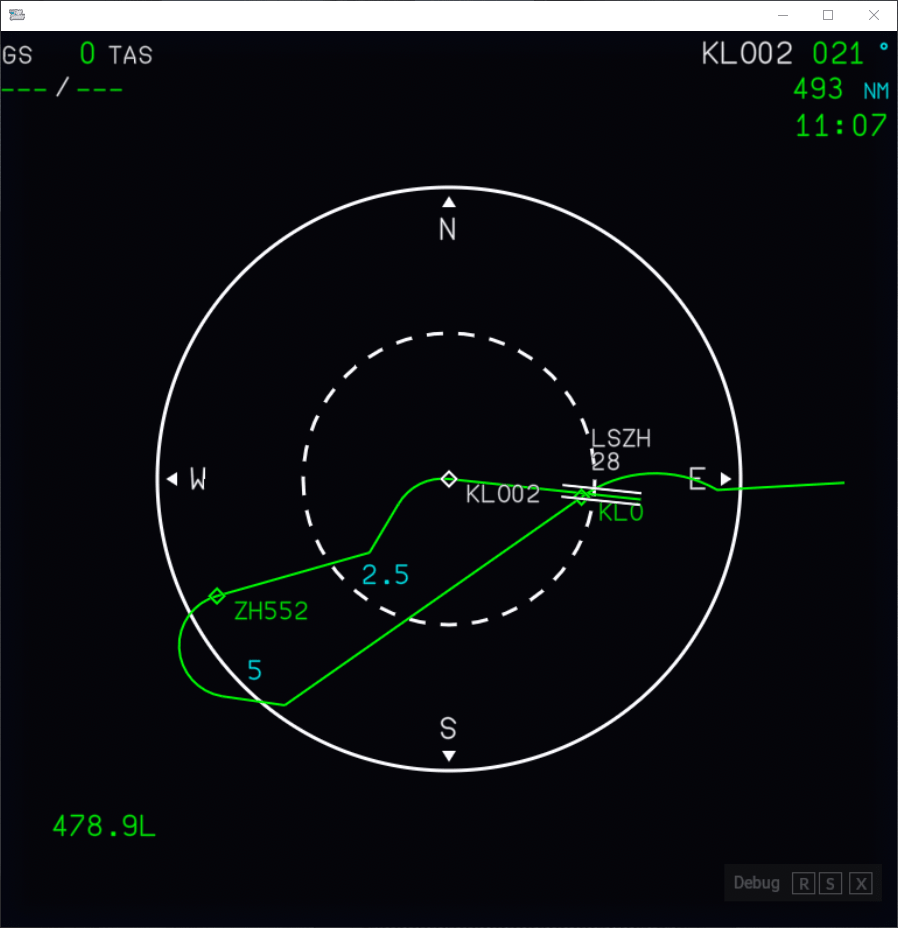
Task: Click the green waypoint diamond at runway
Action: pos(581,497)
